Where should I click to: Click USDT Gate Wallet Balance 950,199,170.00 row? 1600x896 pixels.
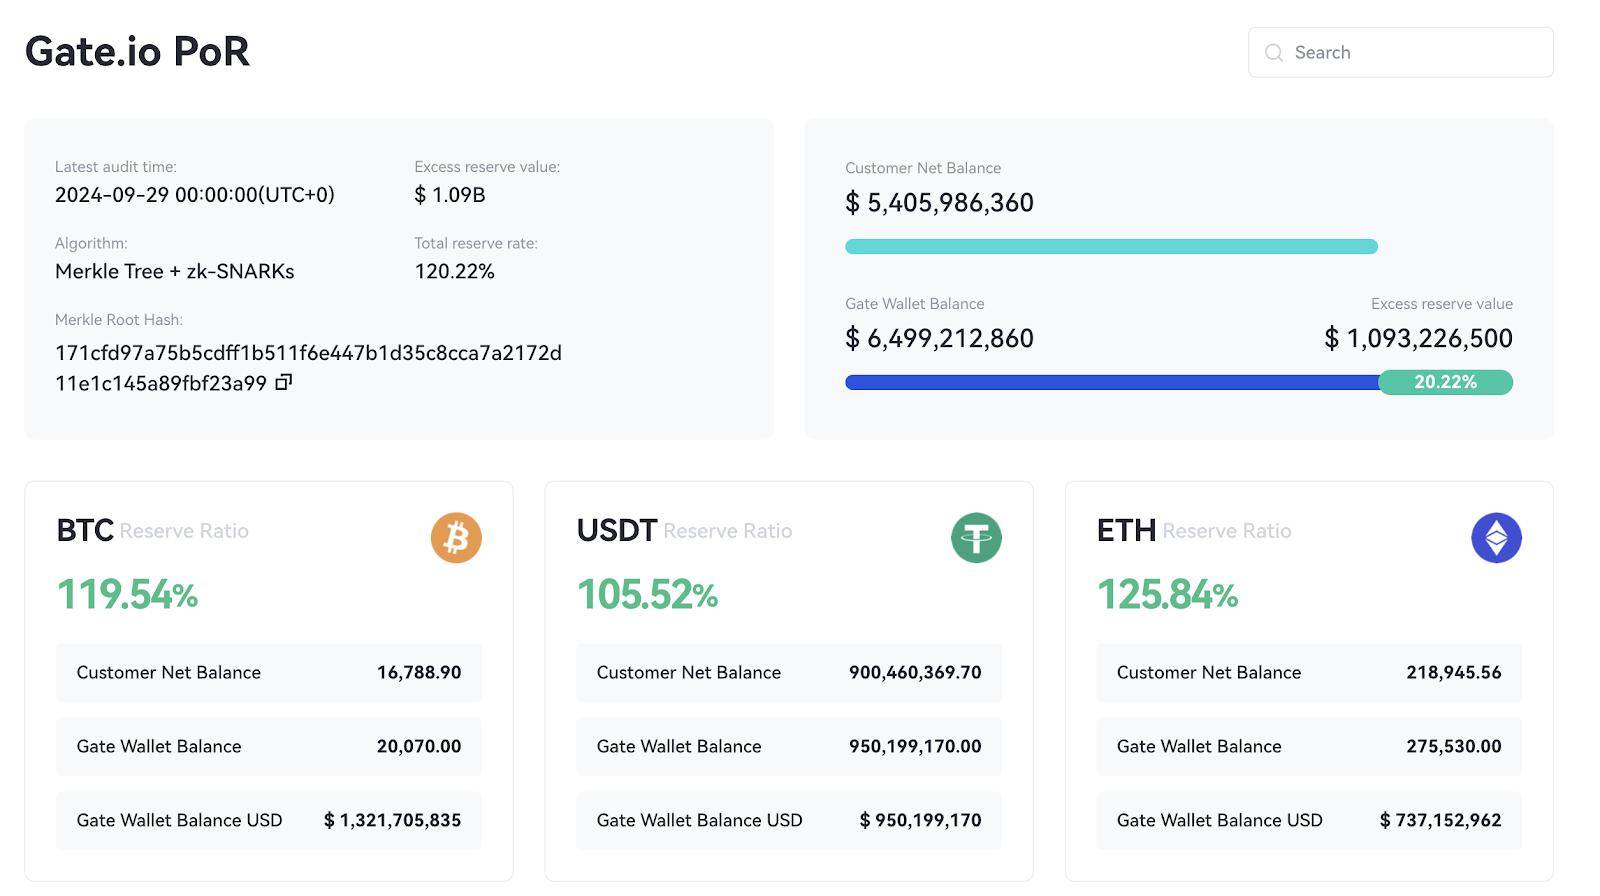[789, 747]
